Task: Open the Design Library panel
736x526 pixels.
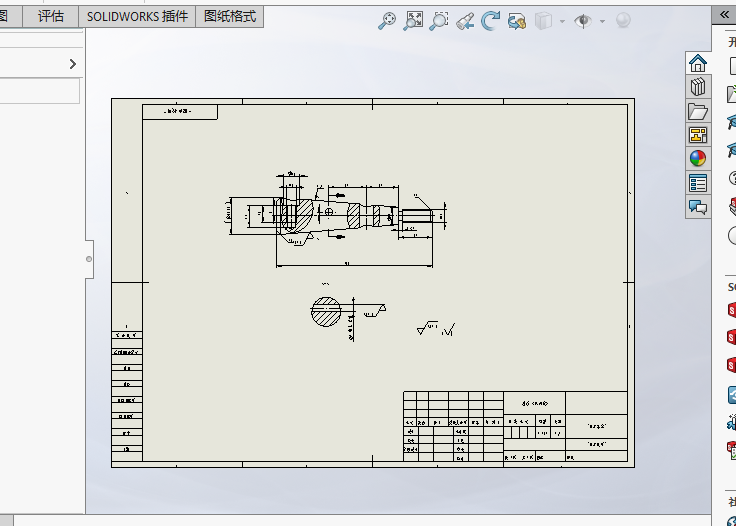Action: pos(698,87)
